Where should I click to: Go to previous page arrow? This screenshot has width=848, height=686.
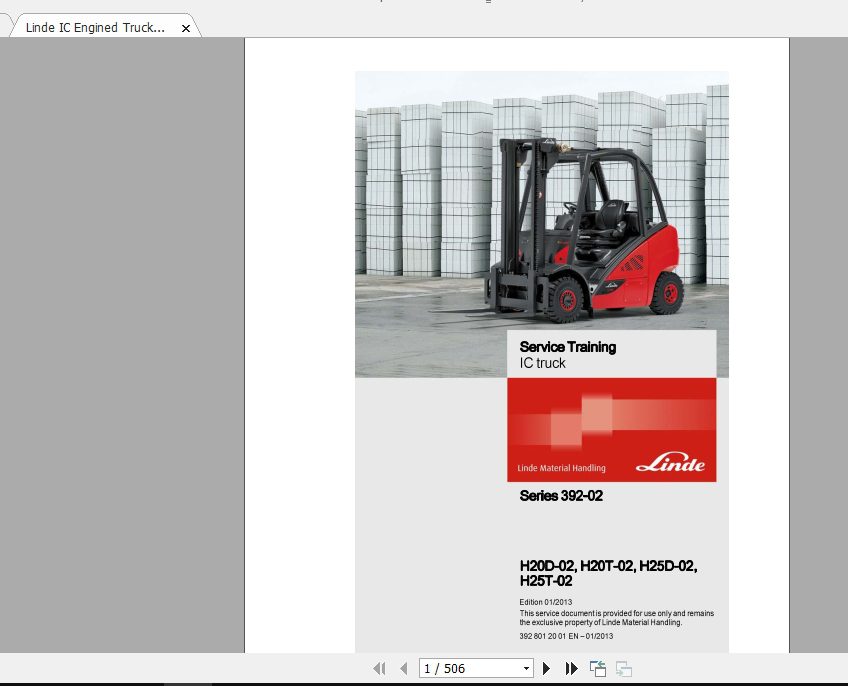coord(403,669)
